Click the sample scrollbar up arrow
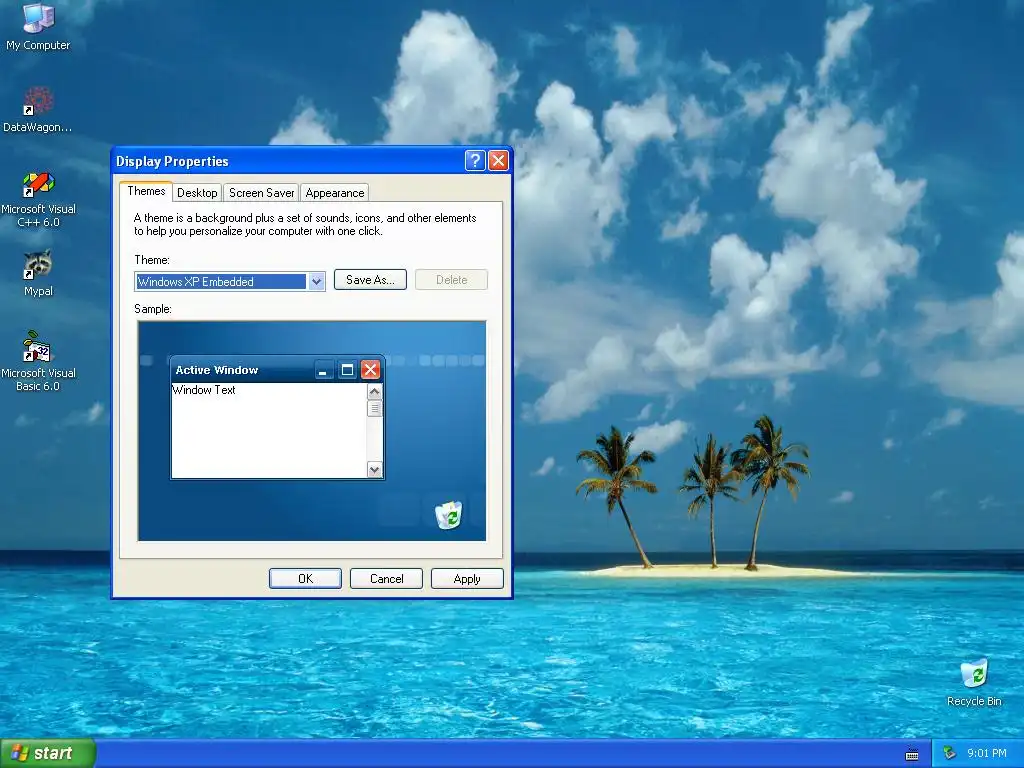This screenshot has height=768, width=1024. (x=374, y=392)
